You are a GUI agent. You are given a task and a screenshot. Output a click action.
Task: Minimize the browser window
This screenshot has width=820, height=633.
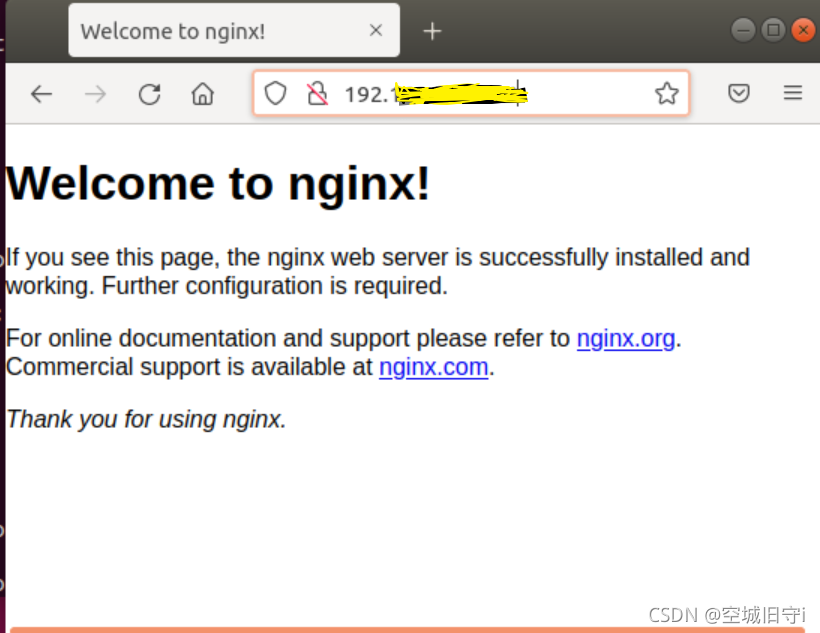click(743, 30)
